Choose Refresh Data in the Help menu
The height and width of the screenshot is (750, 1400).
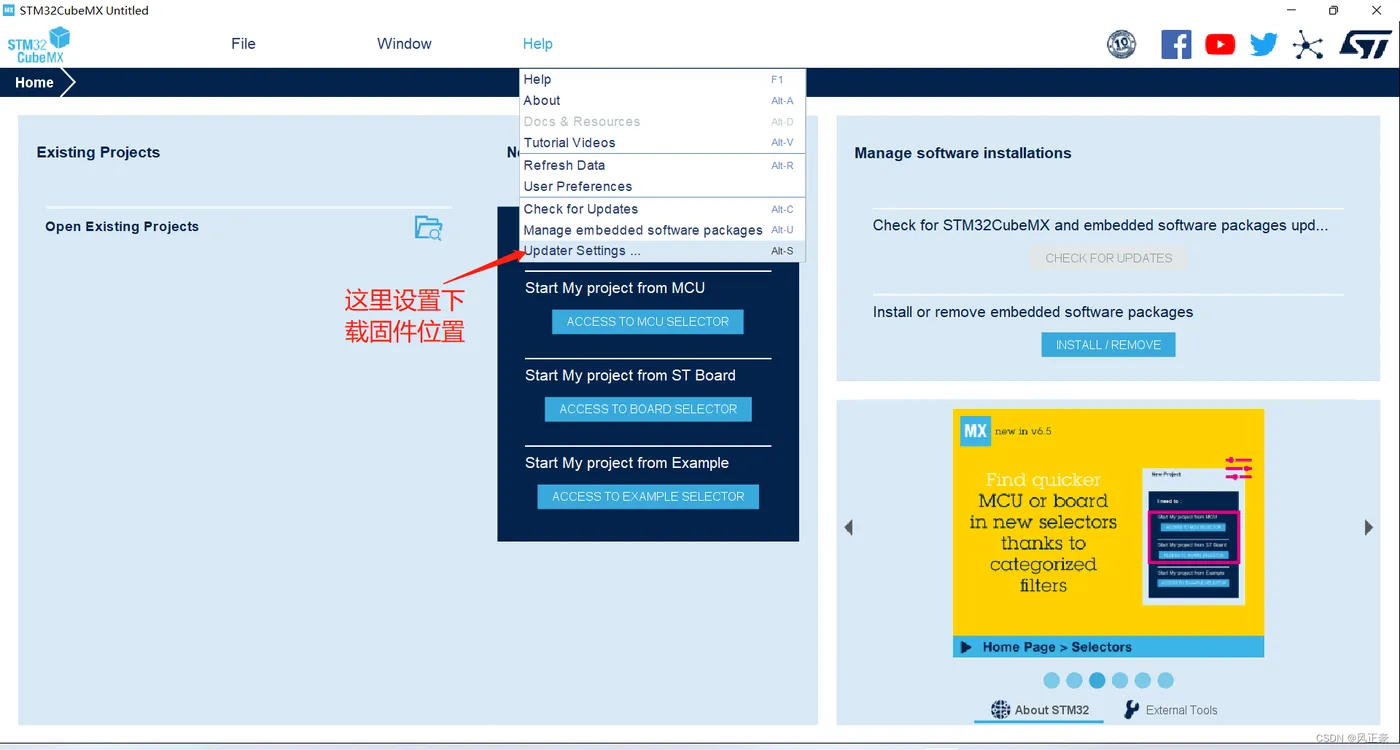[x=662, y=166]
